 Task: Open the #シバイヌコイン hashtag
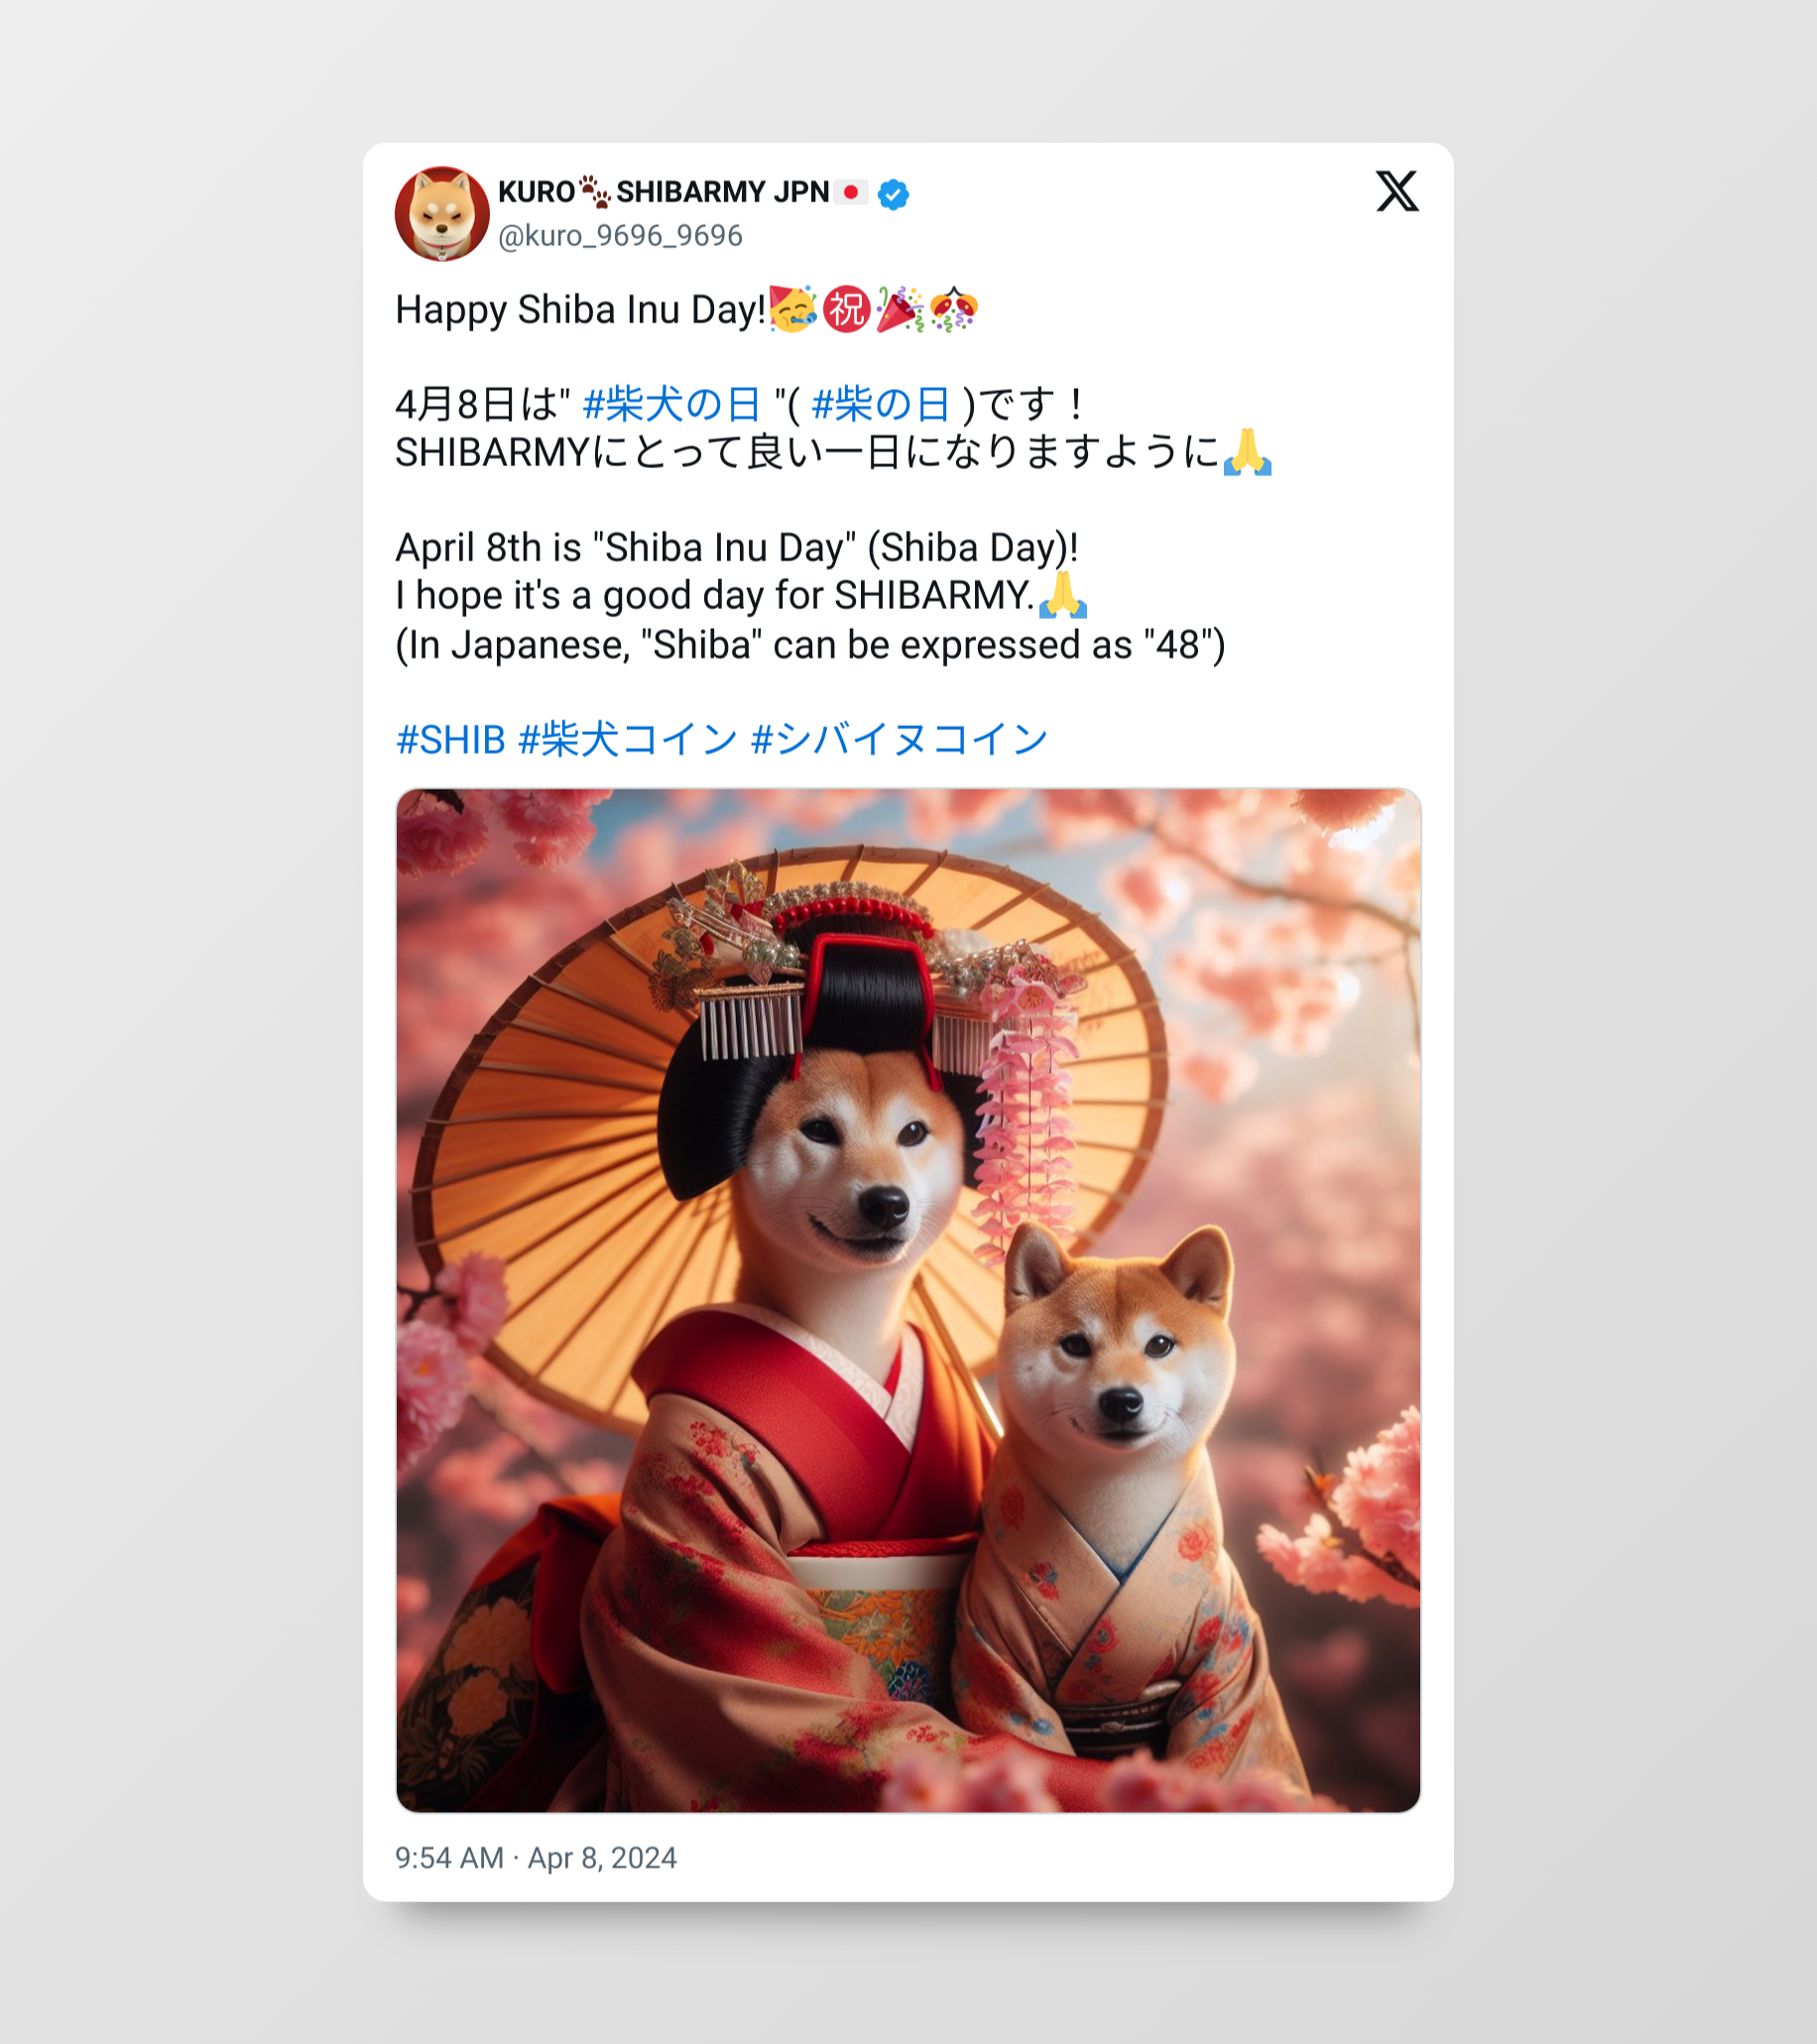899,740
